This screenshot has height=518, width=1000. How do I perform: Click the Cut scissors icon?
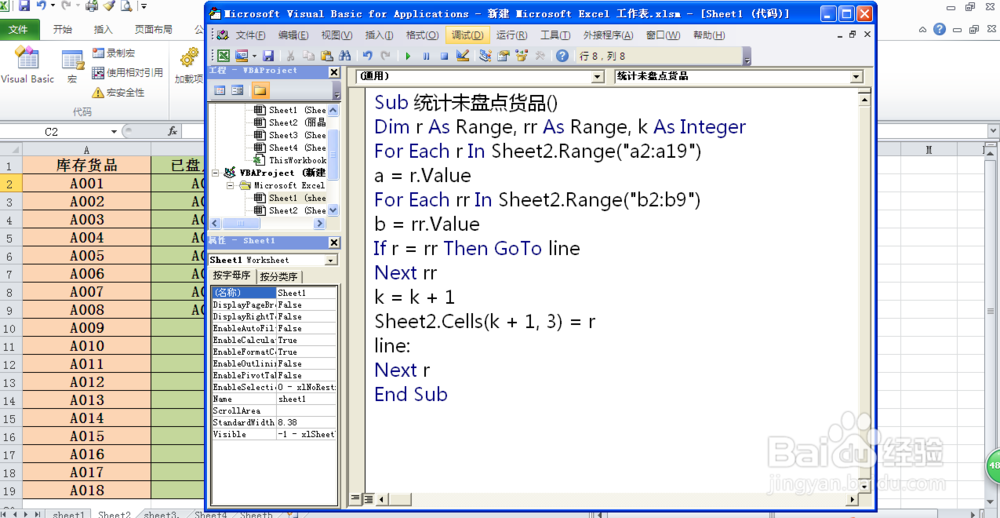[x=290, y=56]
